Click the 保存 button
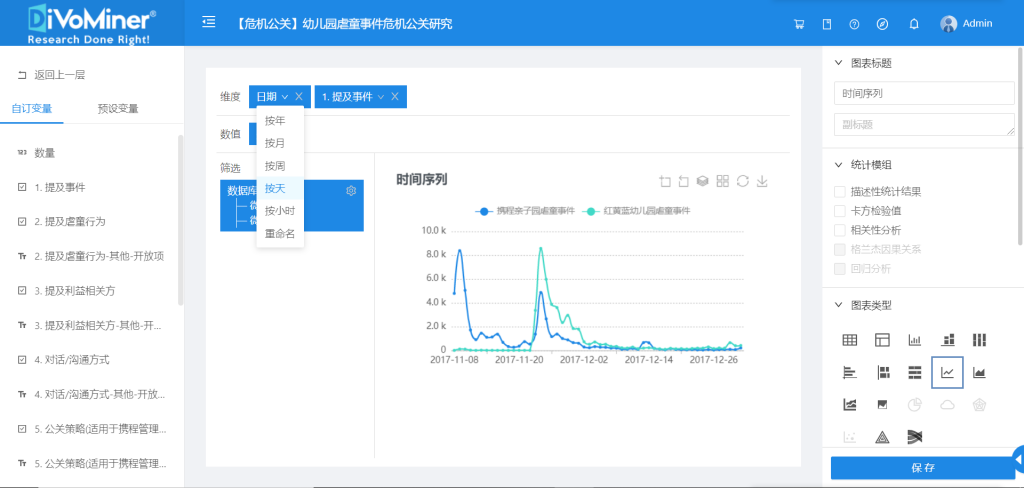The height and width of the screenshot is (488, 1024). coord(922,467)
